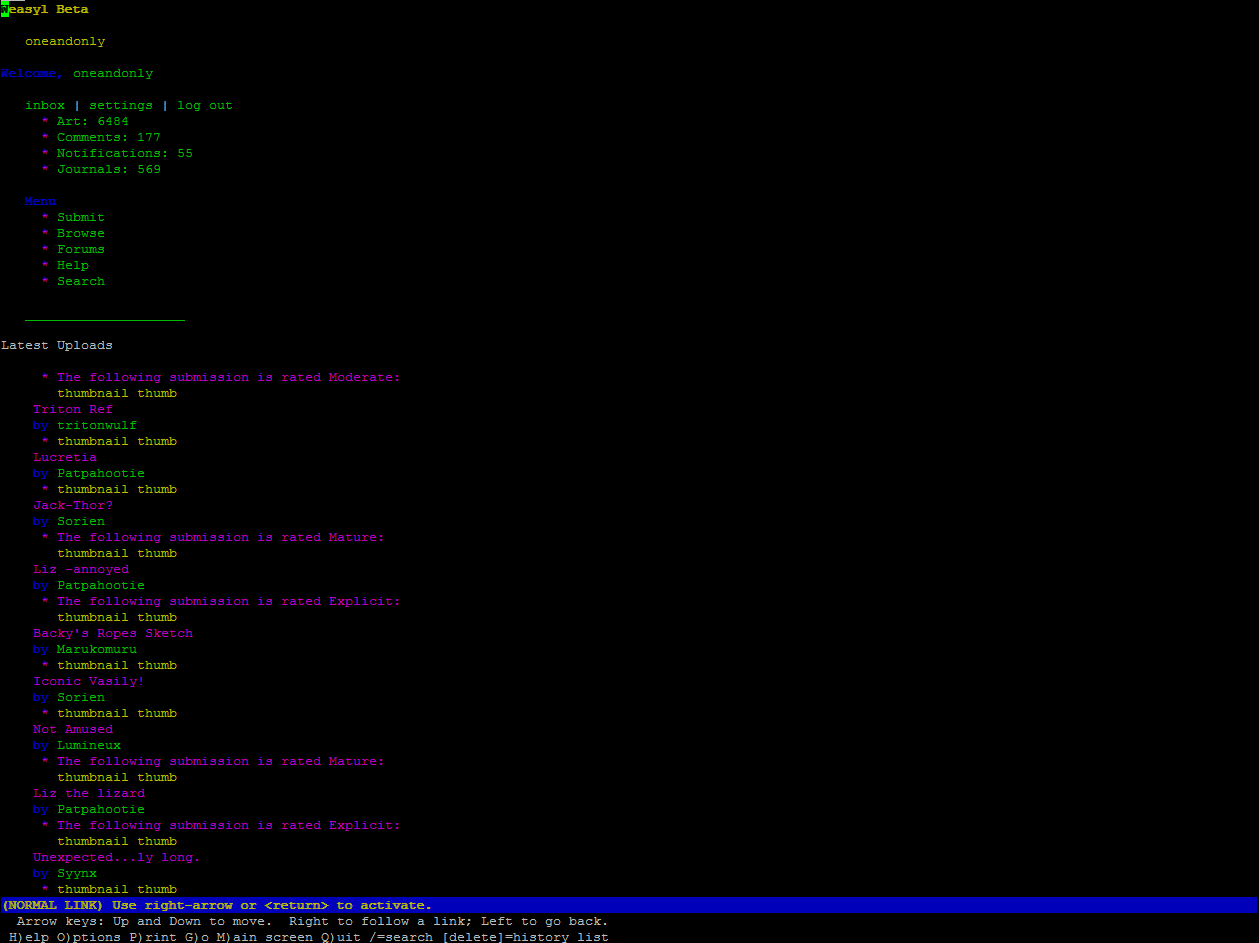Click the log out link
This screenshot has width=1259, height=943.
point(204,105)
